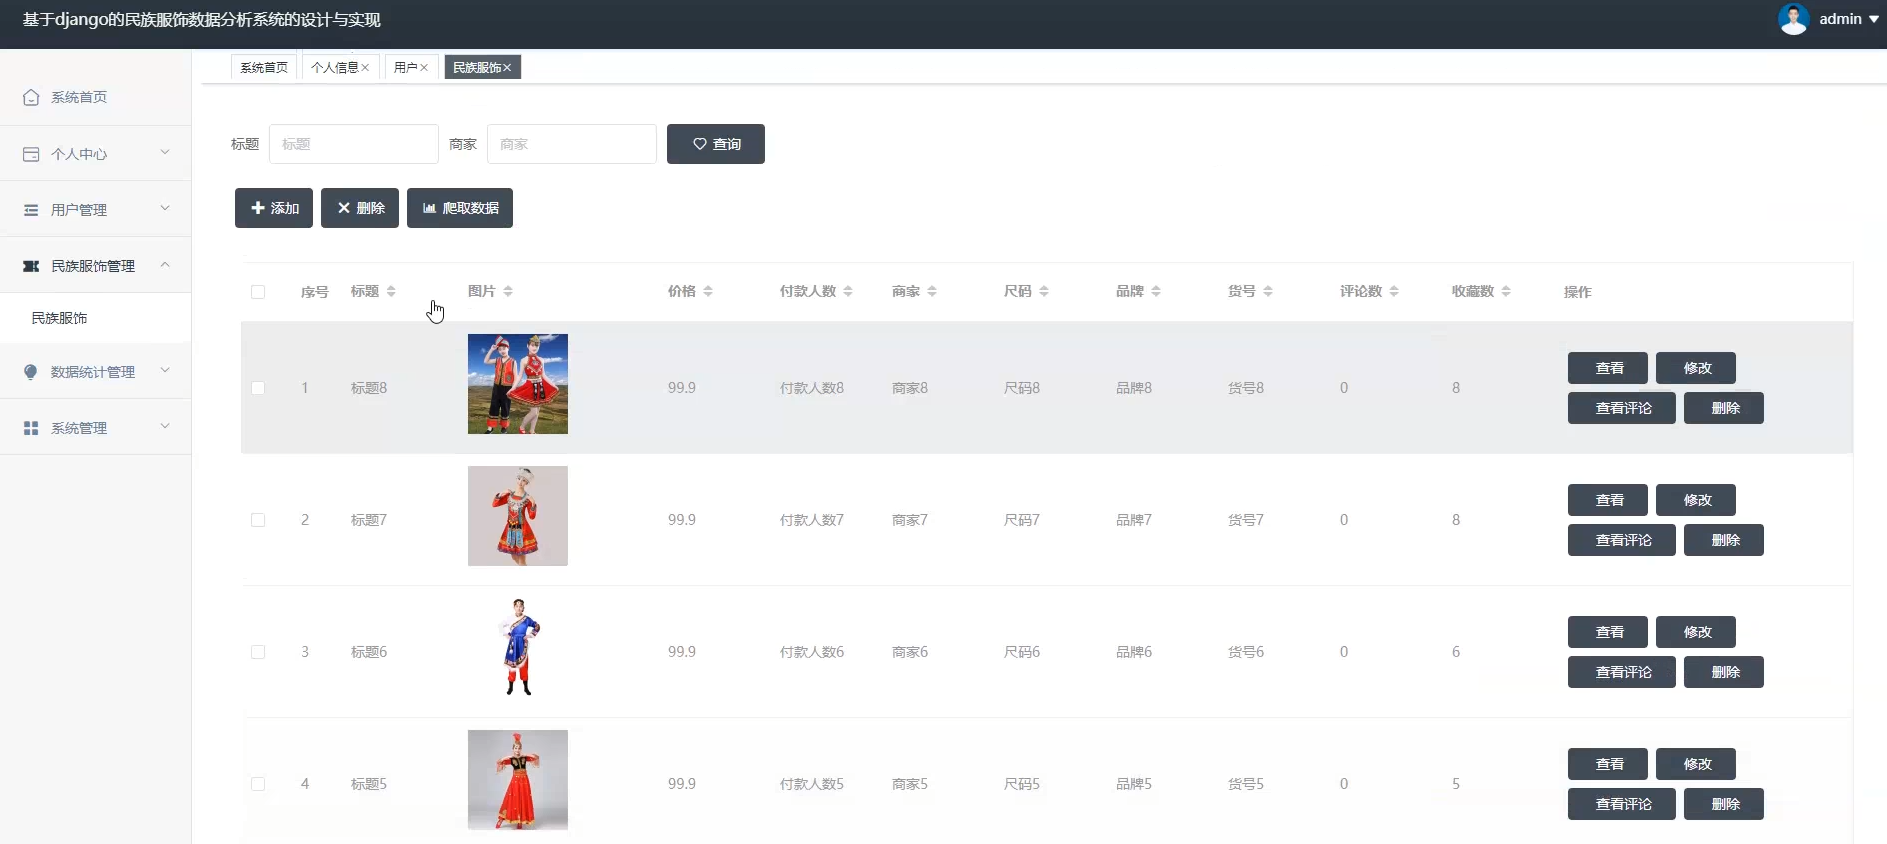Click 查看 for row 标题8
This screenshot has height=844, width=1887.
click(1608, 368)
